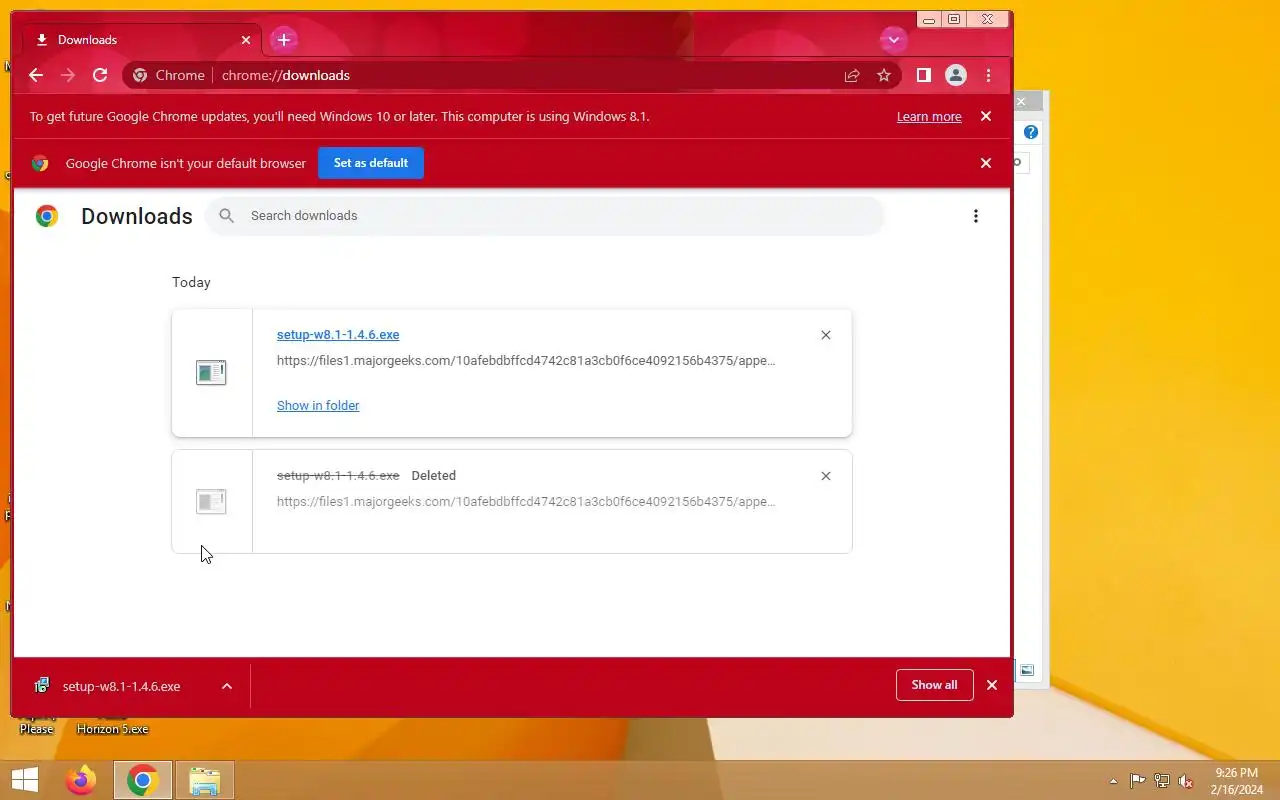Focus the Search downloads field
Screen dimensions: 1280x800
coord(545,216)
